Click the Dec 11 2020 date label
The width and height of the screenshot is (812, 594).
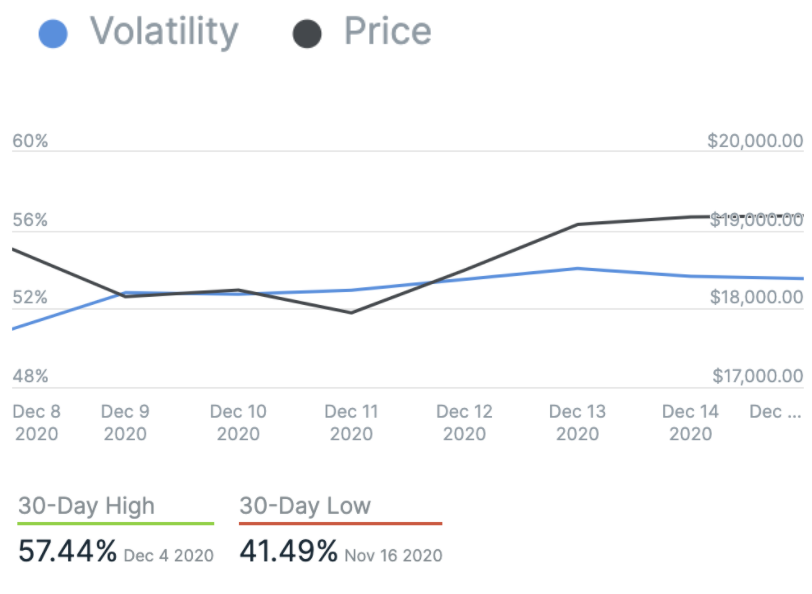point(351,422)
